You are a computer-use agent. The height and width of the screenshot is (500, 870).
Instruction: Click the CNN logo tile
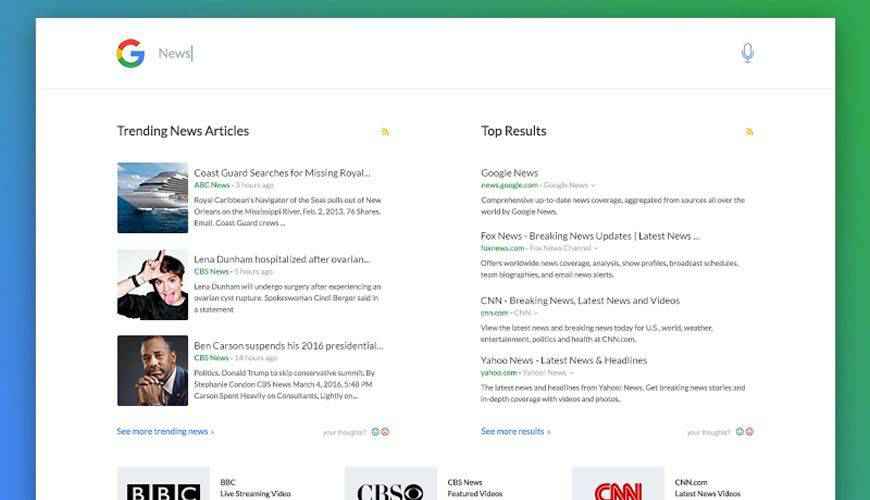tap(617, 485)
